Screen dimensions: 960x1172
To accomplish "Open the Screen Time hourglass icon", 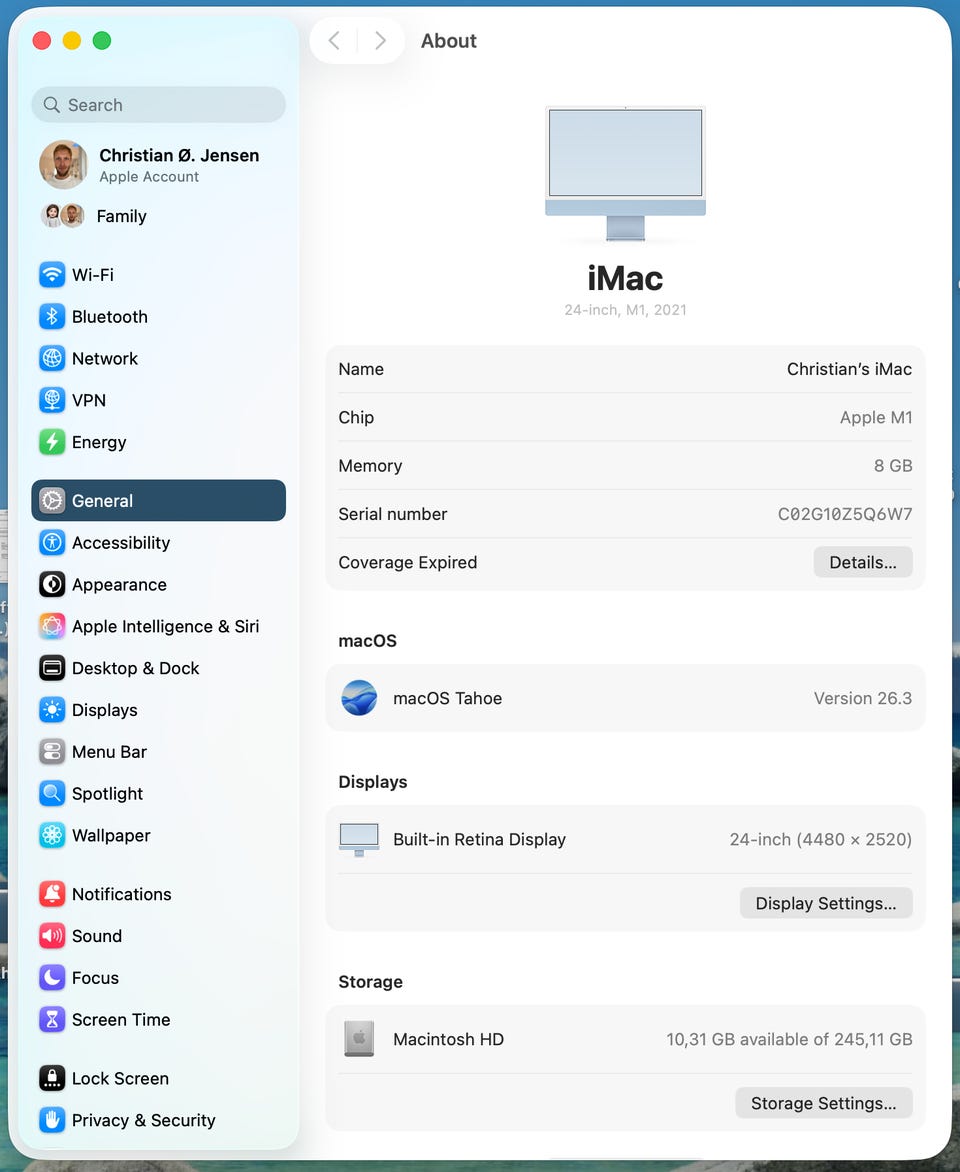I will click(52, 1019).
